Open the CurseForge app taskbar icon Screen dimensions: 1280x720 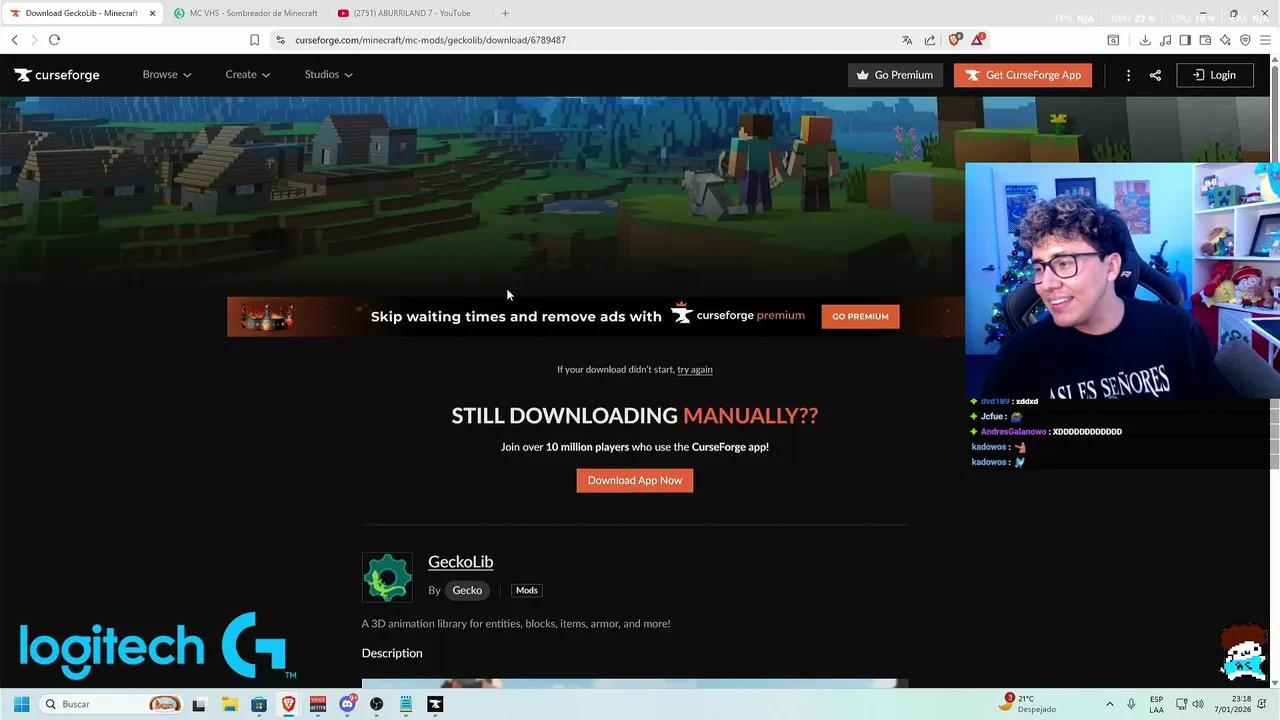coord(435,704)
